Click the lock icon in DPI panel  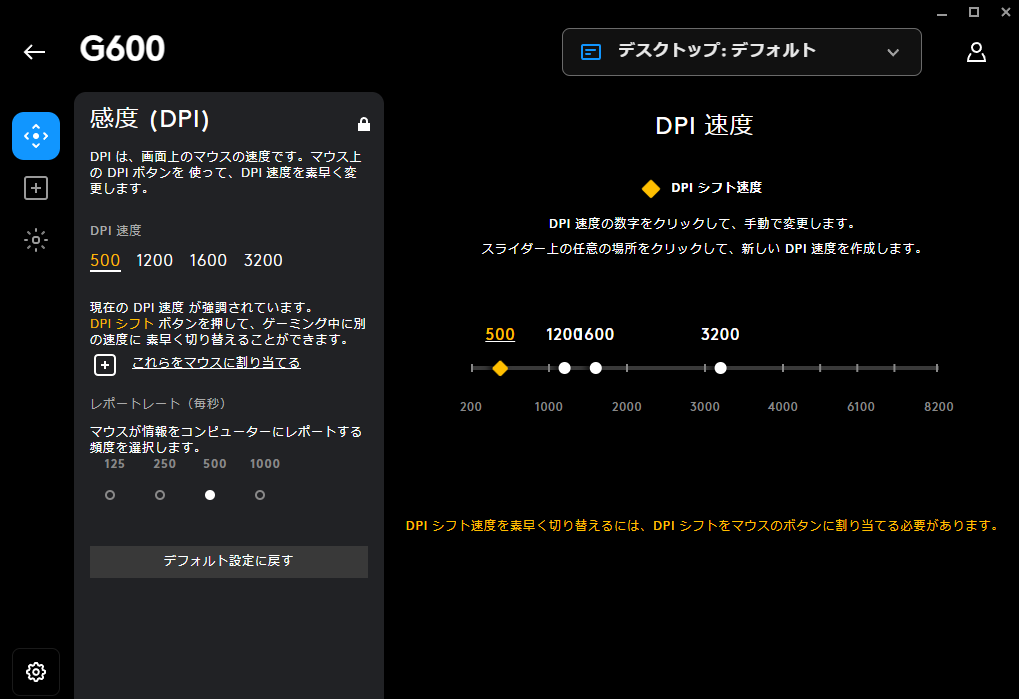364,124
